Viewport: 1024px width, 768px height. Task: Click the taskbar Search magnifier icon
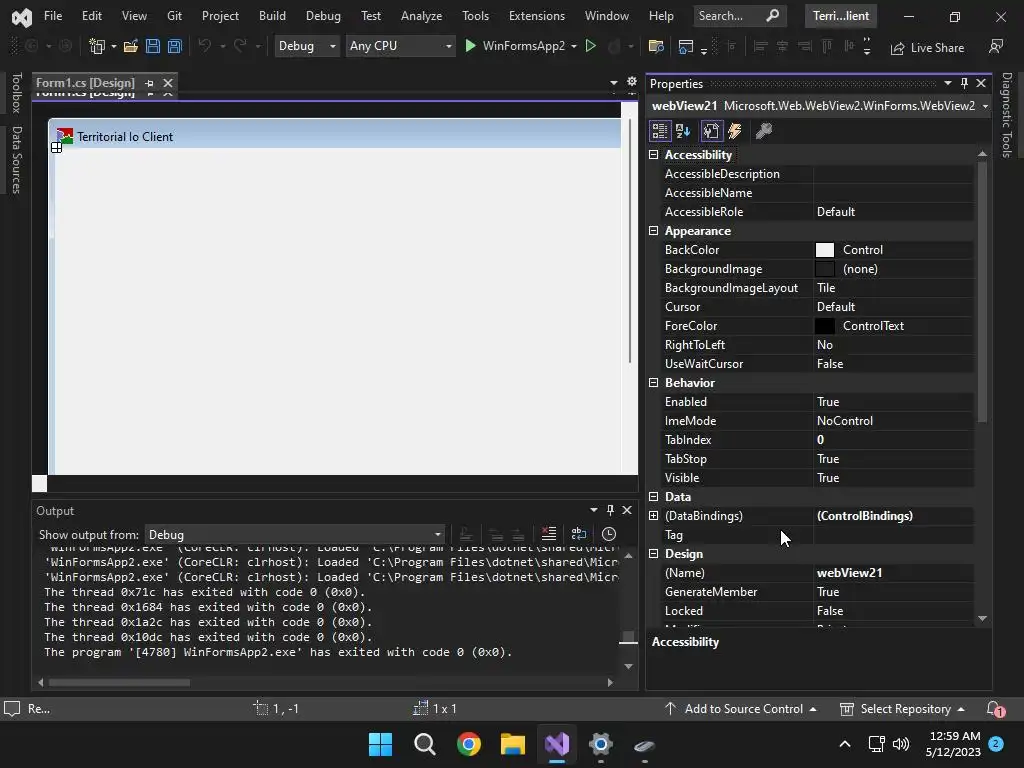[x=424, y=744]
